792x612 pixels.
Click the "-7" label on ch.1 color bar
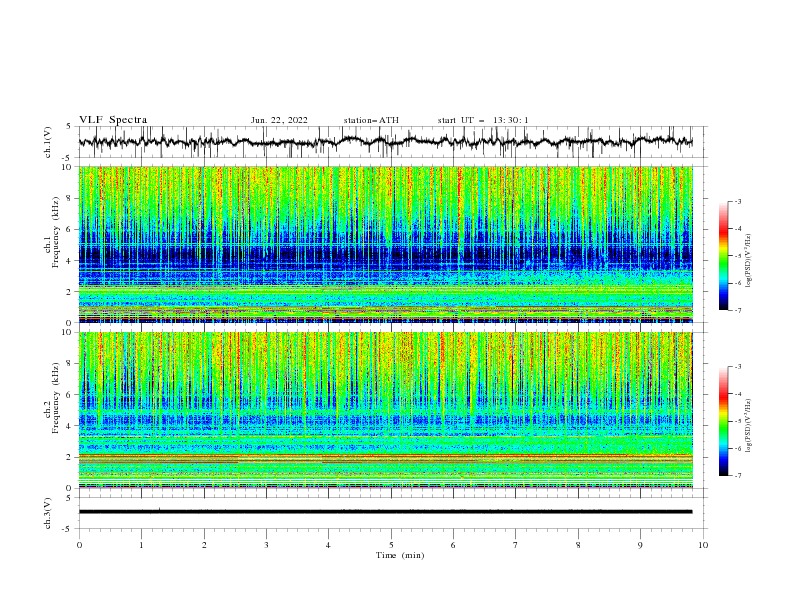click(738, 310)
